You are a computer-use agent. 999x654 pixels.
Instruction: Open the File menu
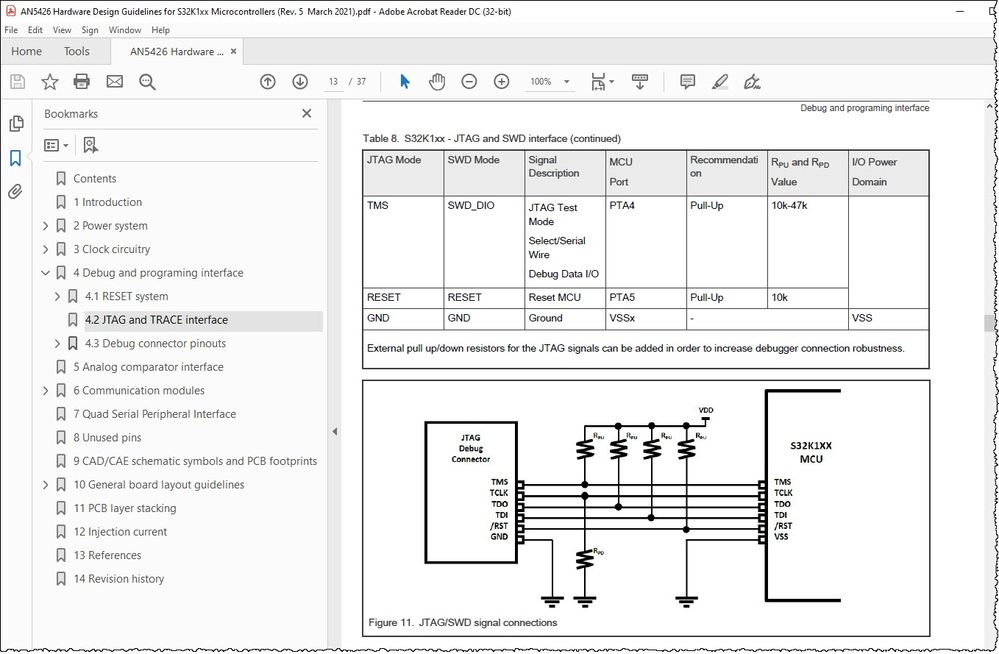11,30
